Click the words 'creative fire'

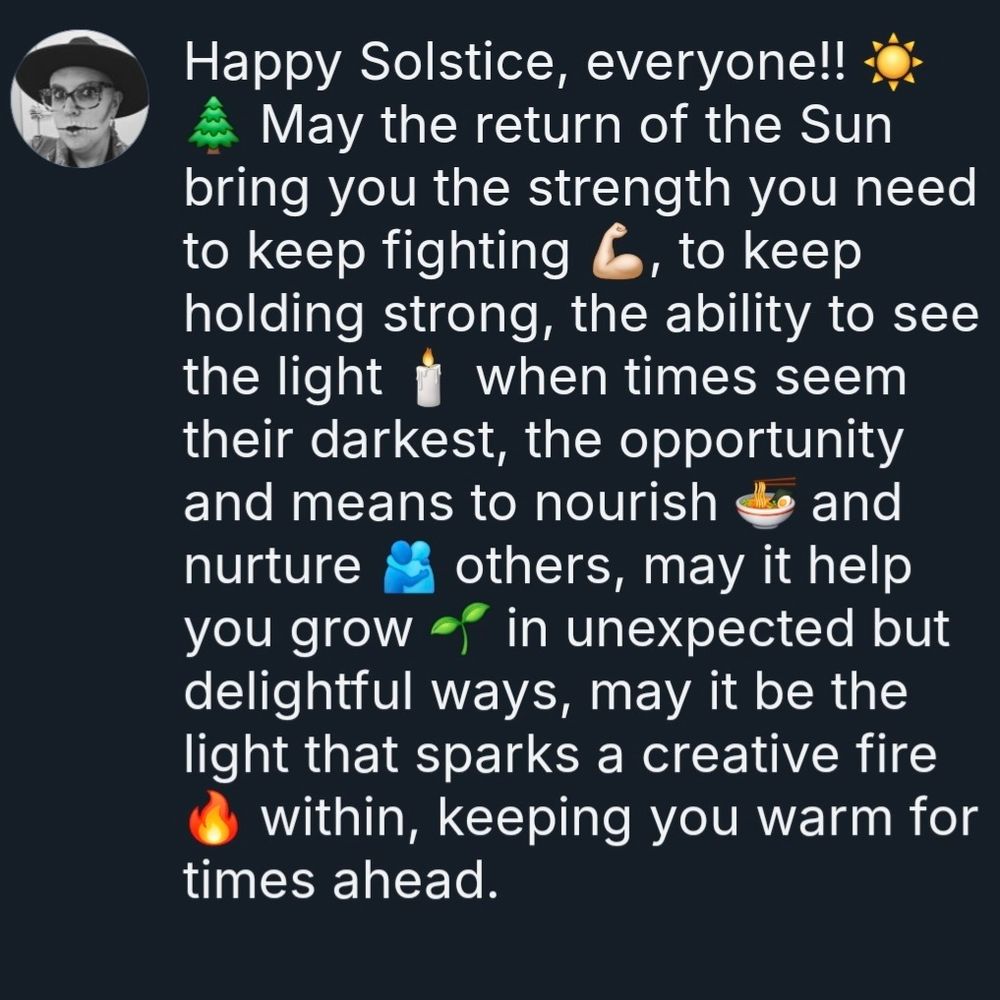click(789, 755)
